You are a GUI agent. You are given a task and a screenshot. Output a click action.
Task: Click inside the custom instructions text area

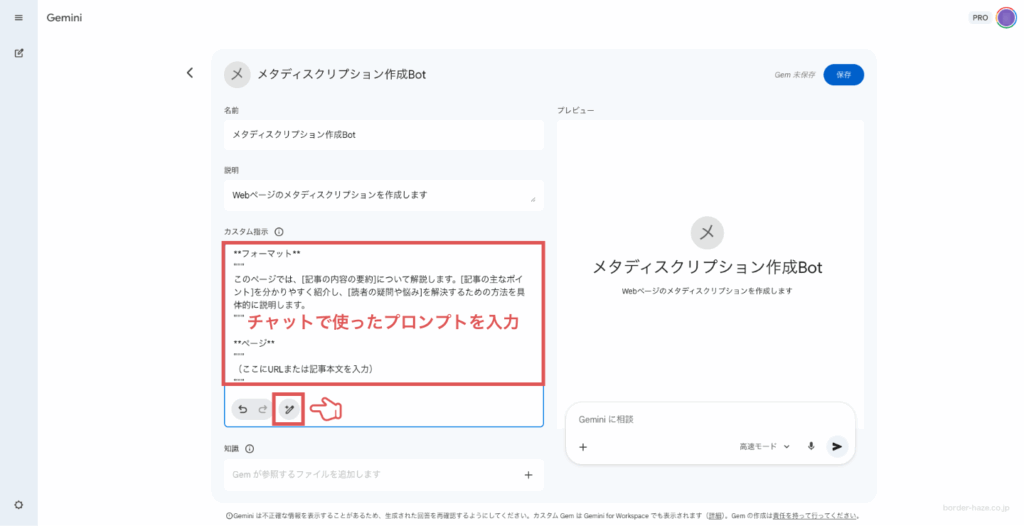[384, 312]
